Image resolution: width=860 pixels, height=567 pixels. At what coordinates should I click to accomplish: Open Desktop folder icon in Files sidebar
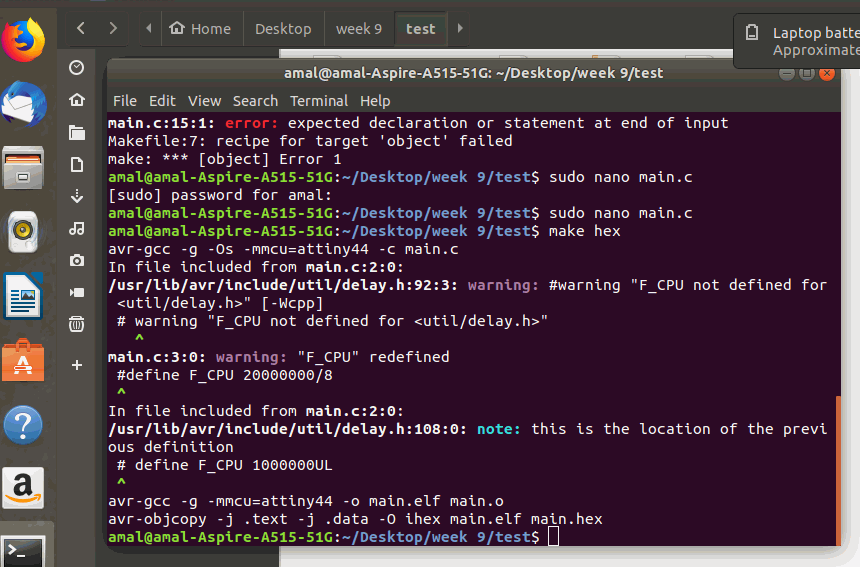coord(77,132)
